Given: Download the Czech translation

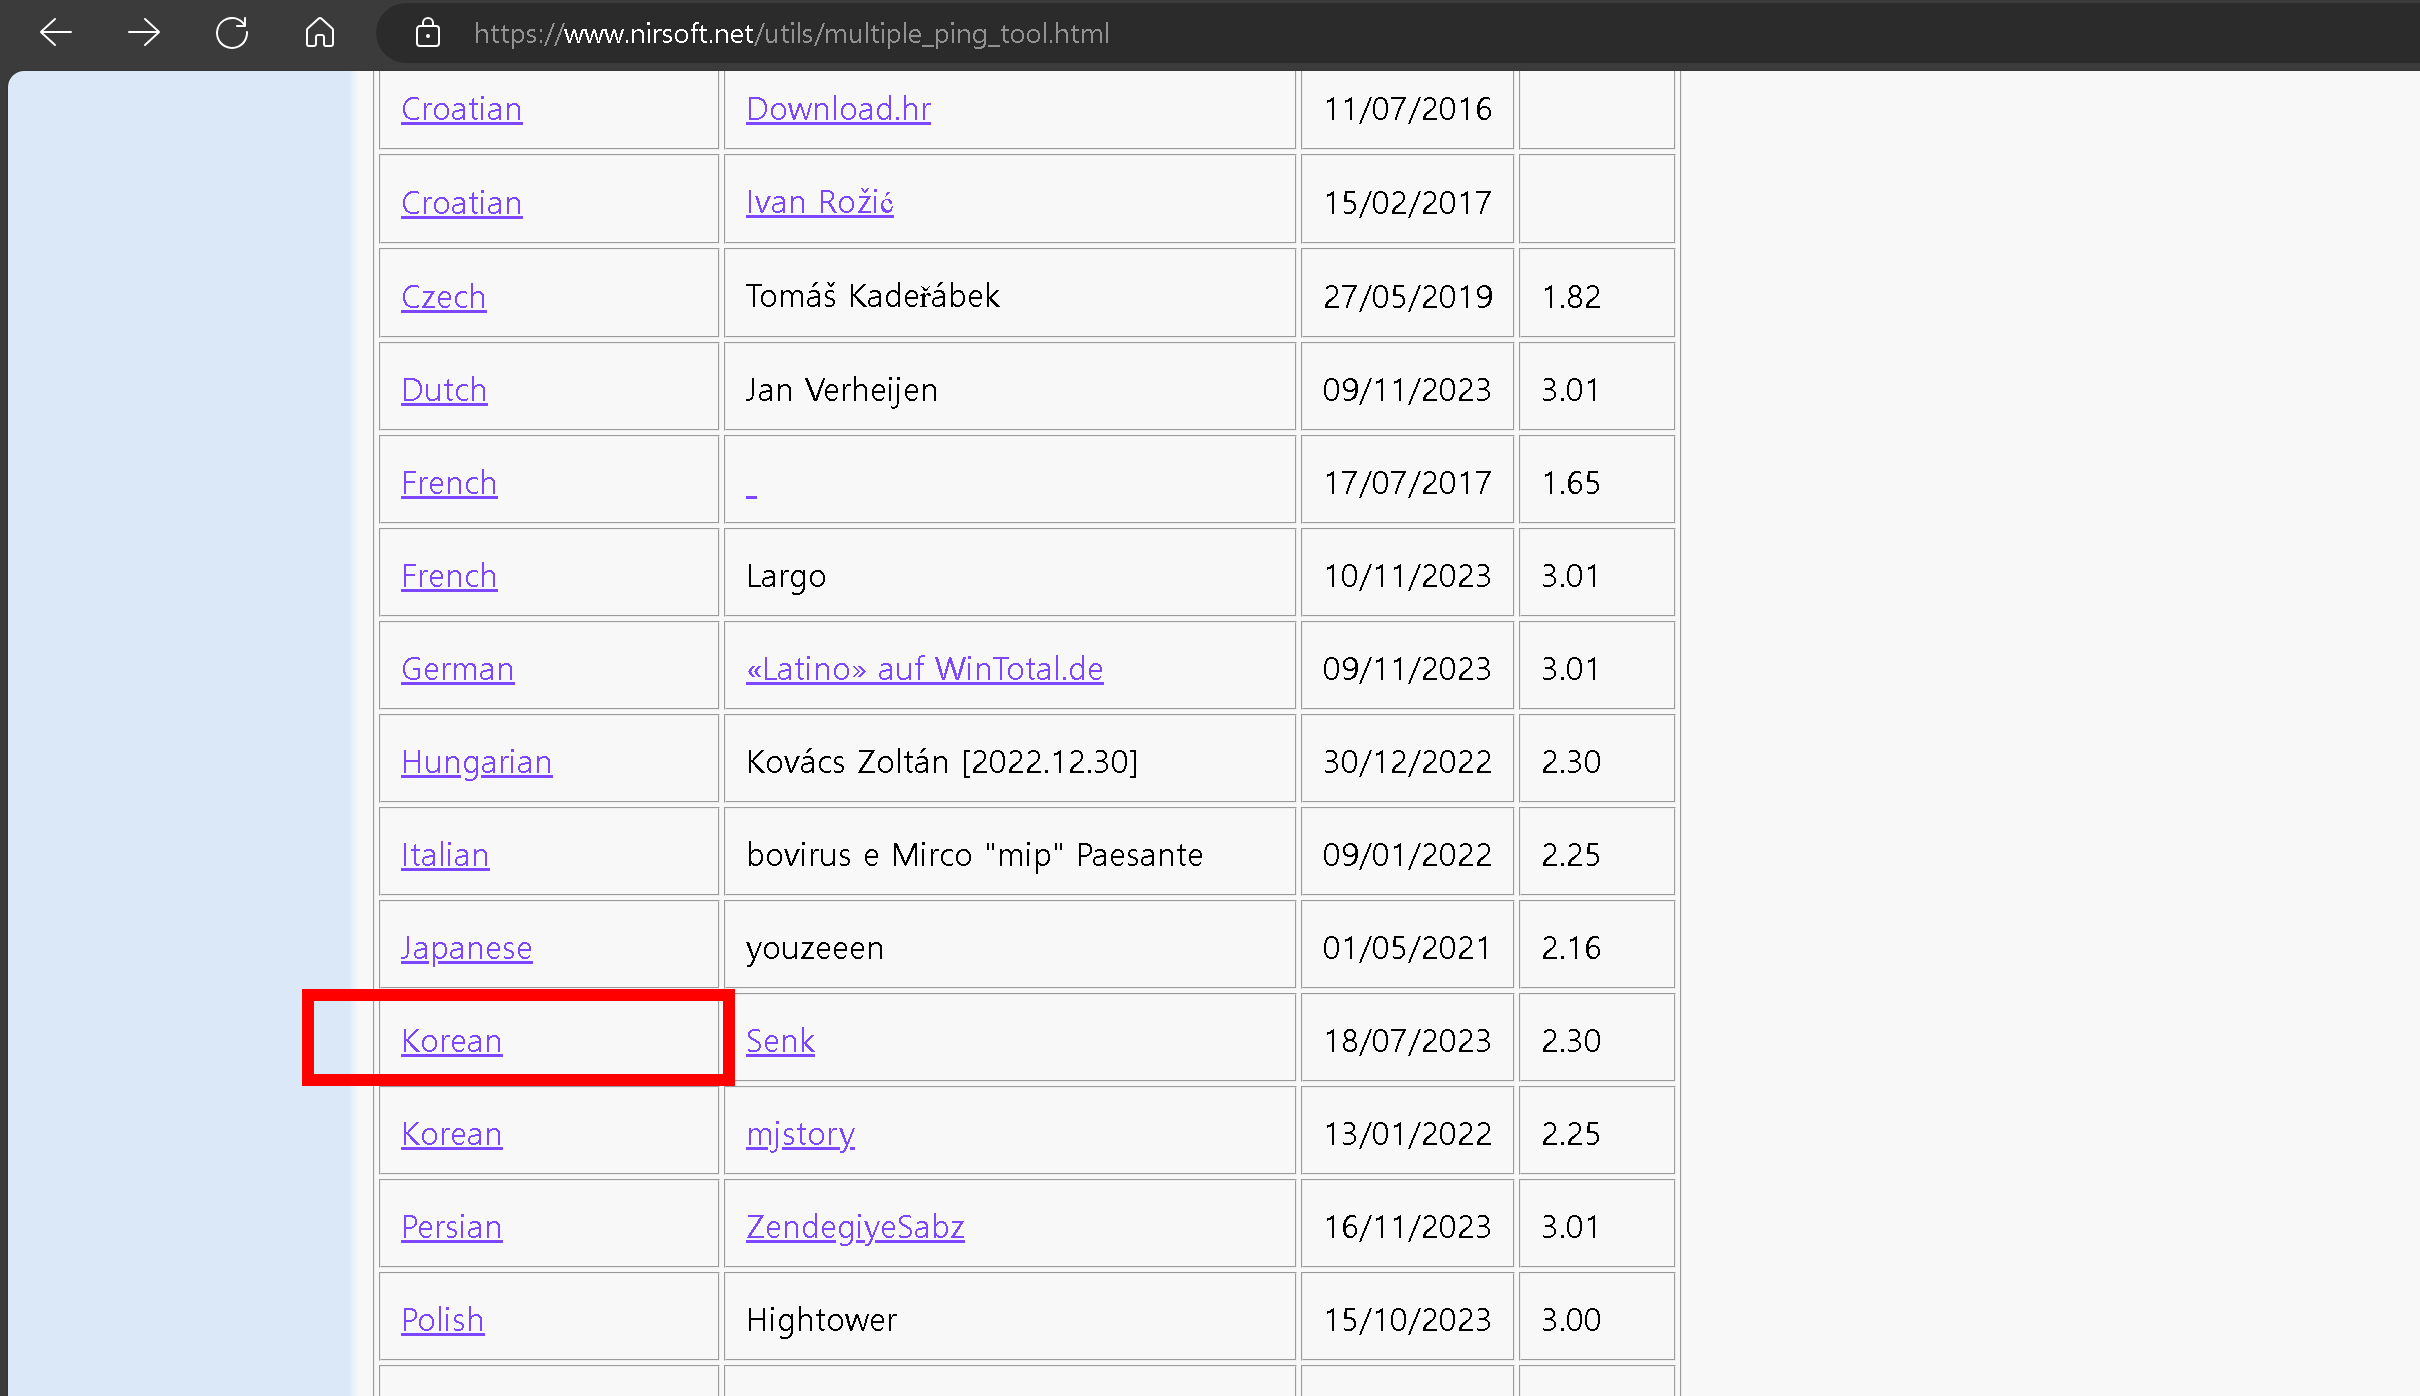Looking at the screenshot, I should pos(443,297).
